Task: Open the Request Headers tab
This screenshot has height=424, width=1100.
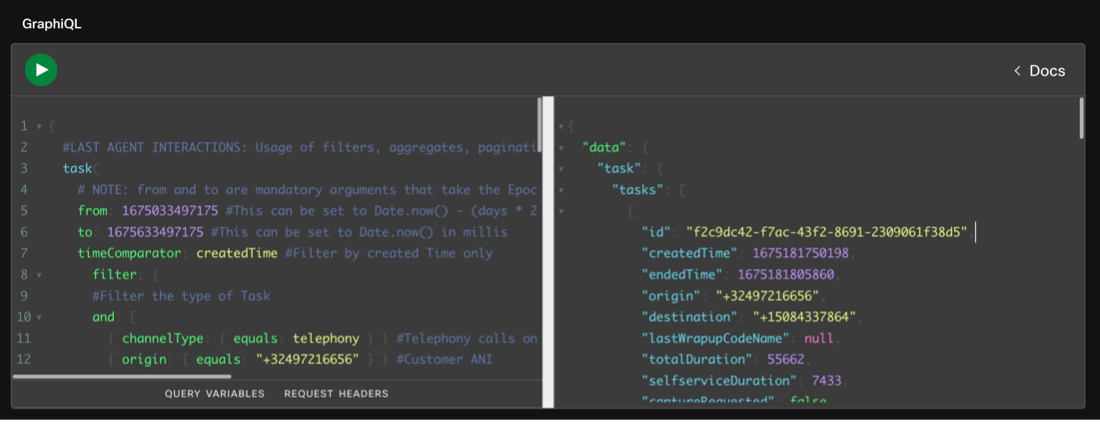Action: point(336,394)
